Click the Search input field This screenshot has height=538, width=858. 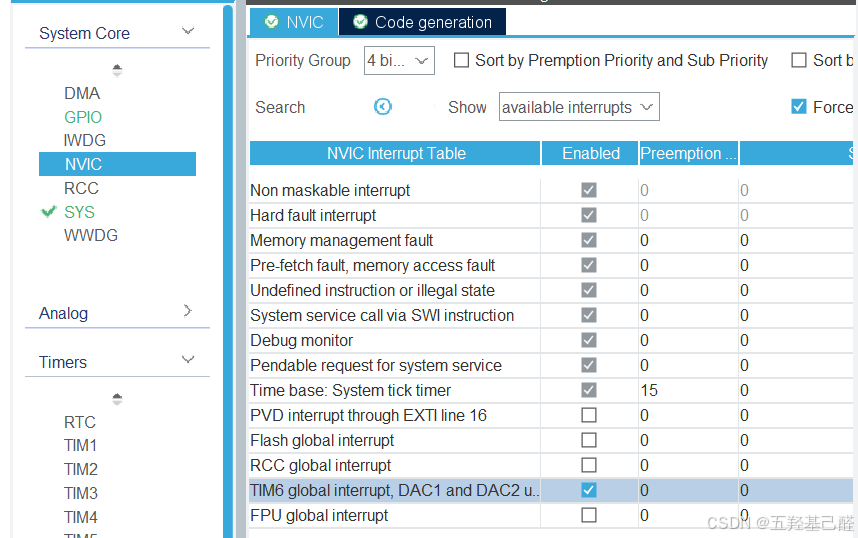[x=339, y=107]
